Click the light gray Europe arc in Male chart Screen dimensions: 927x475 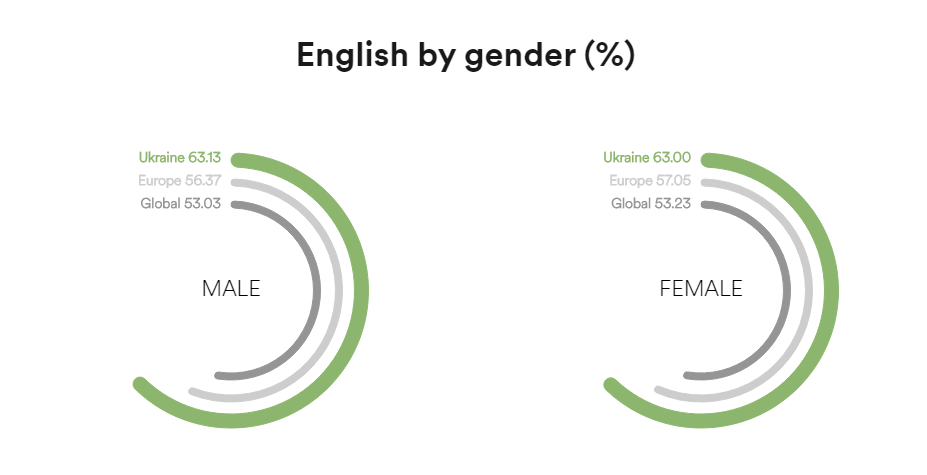(x=338, y=290)
